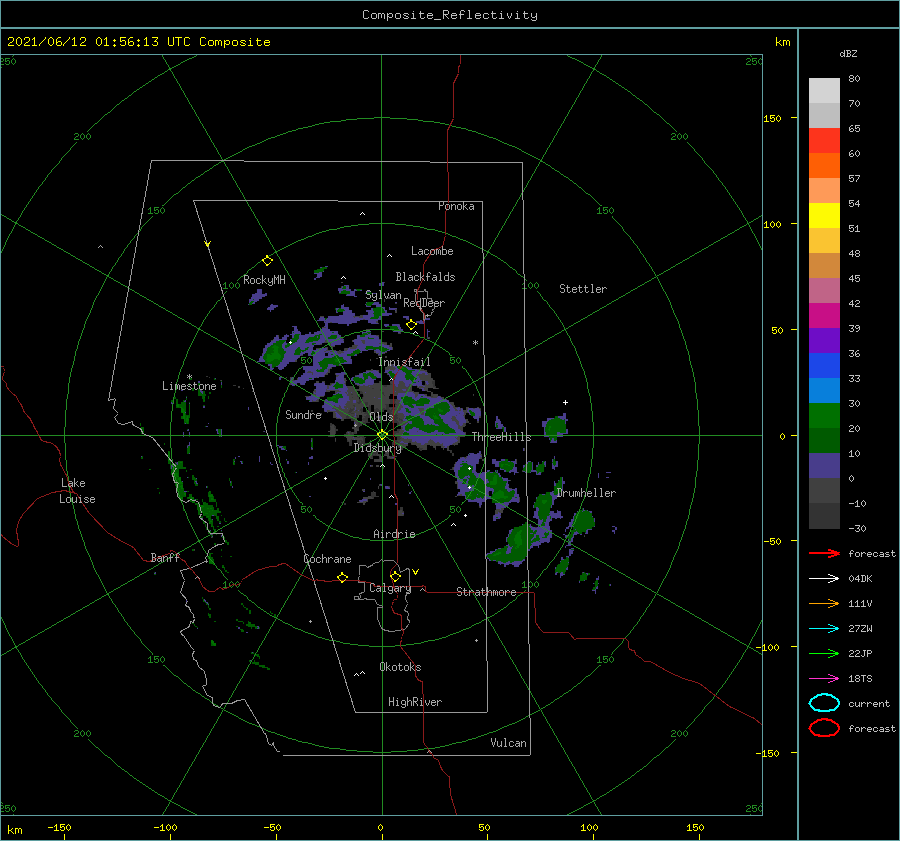
Task: Click the Lacombe city label
Action: (432, 251)
